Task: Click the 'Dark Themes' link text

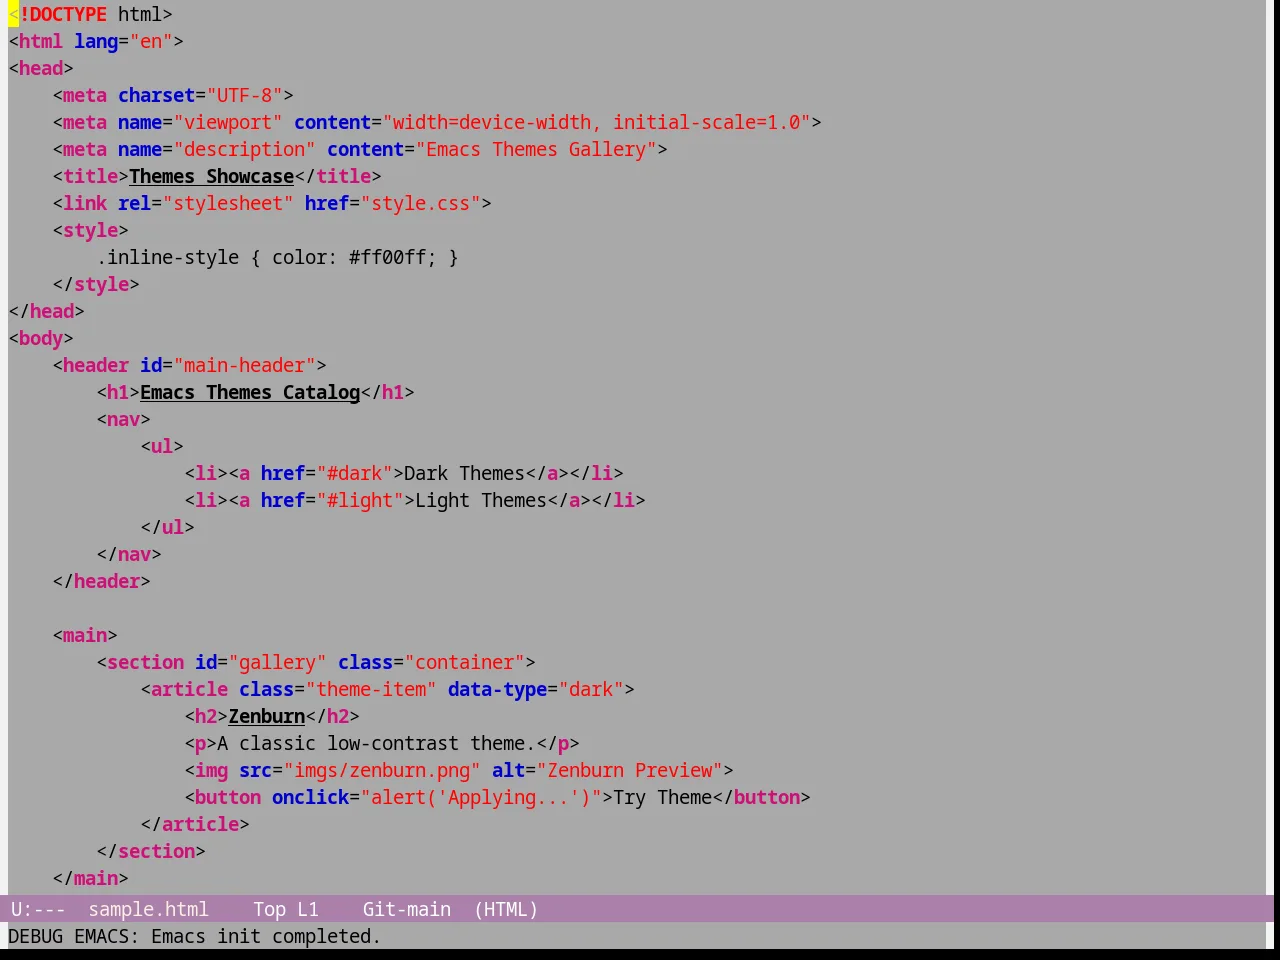Action: pyautogui.click(x=464, y=473)
